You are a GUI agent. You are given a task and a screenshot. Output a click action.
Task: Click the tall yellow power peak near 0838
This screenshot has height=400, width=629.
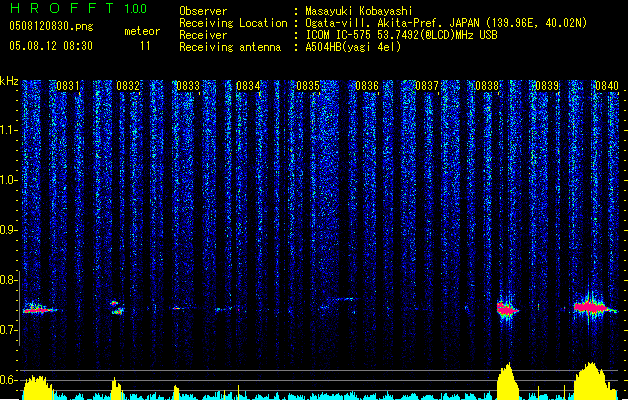pyautogui.click(x=508, y=381)
